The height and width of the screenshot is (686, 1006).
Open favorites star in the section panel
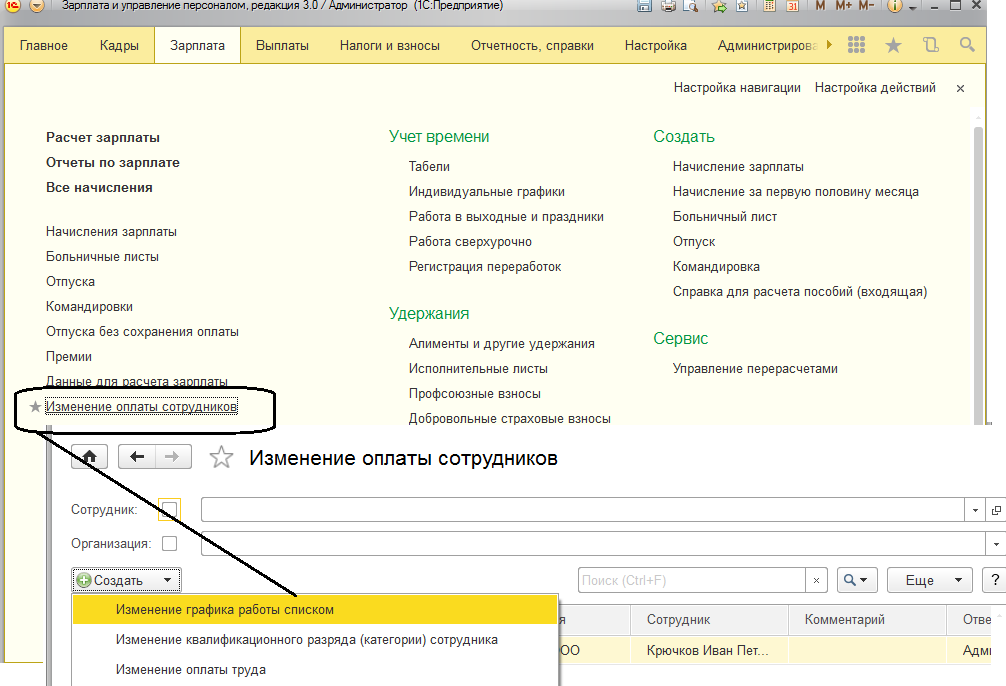click(x=893, y=46)
